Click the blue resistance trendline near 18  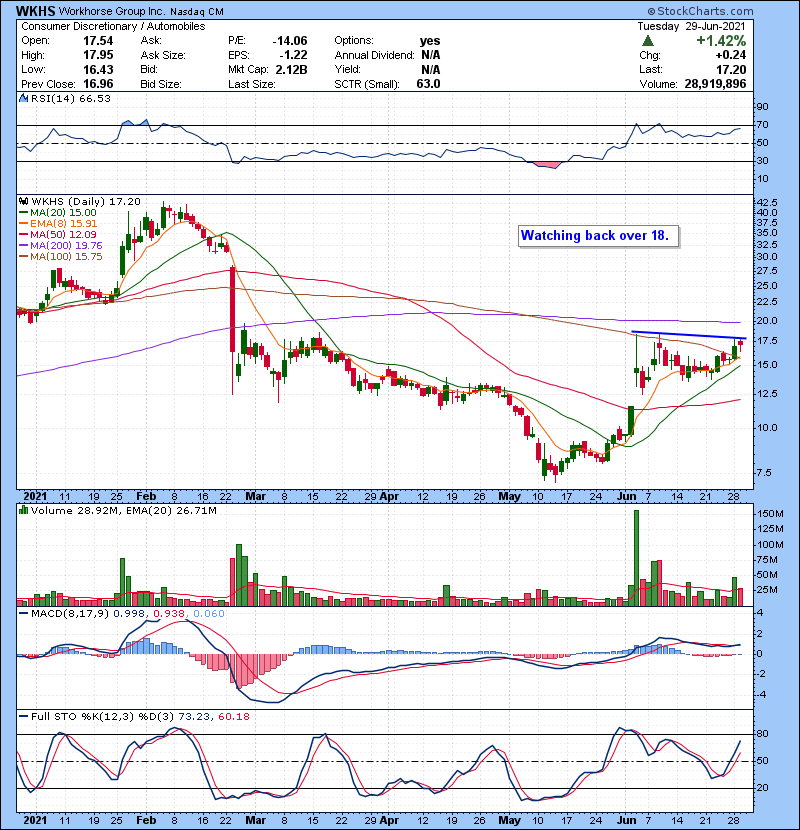click(x=689, y=335)
